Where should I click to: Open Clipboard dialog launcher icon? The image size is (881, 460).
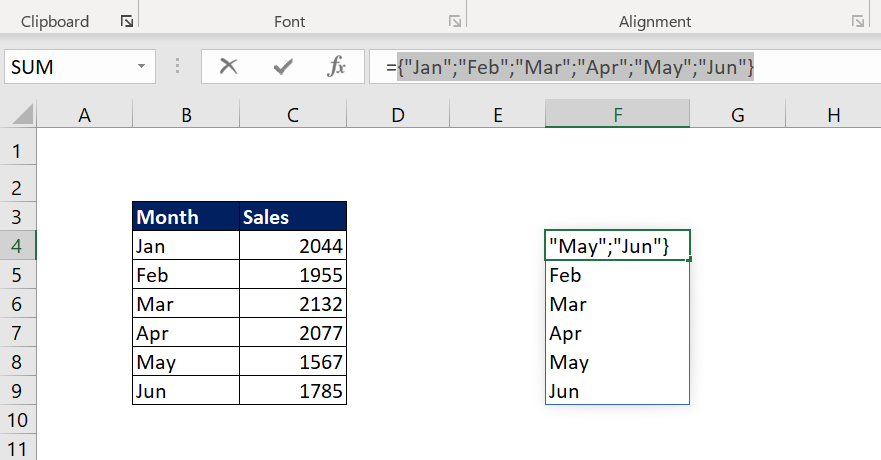[x=126, y=21]
